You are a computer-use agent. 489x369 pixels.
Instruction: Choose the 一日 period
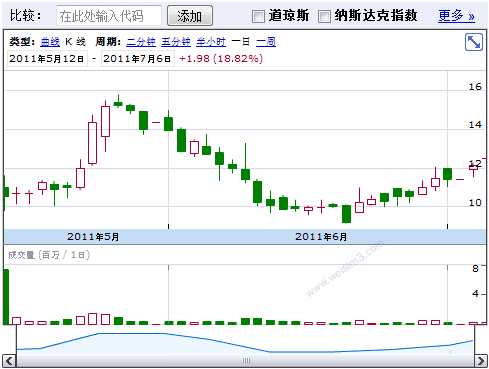[x=240, y=42]
